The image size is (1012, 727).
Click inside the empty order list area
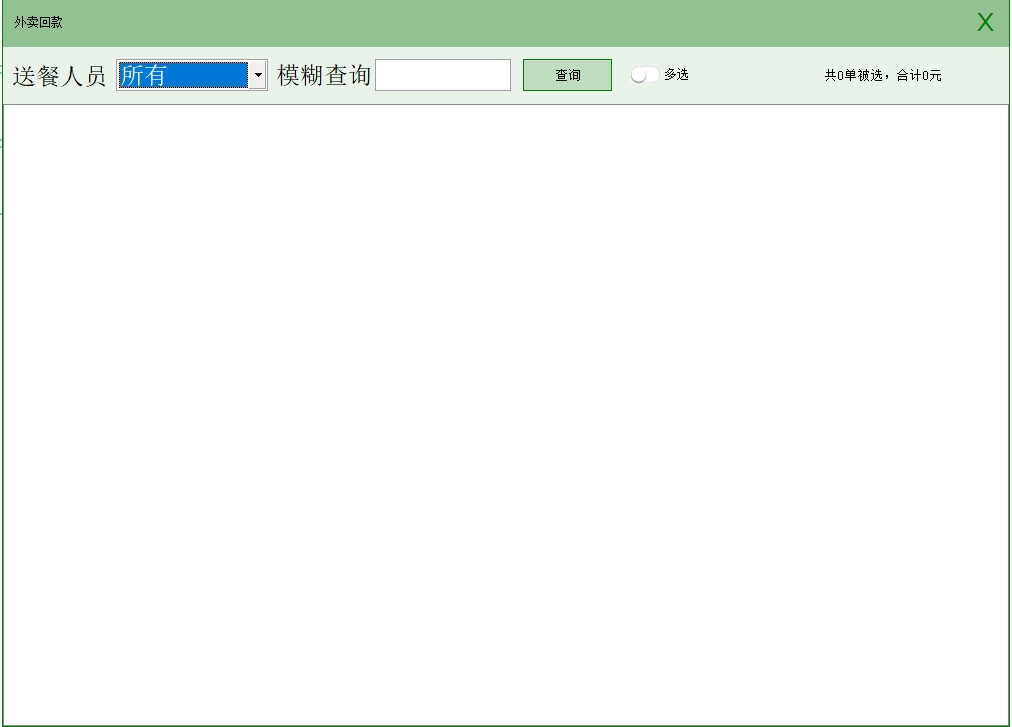point(505,400)
